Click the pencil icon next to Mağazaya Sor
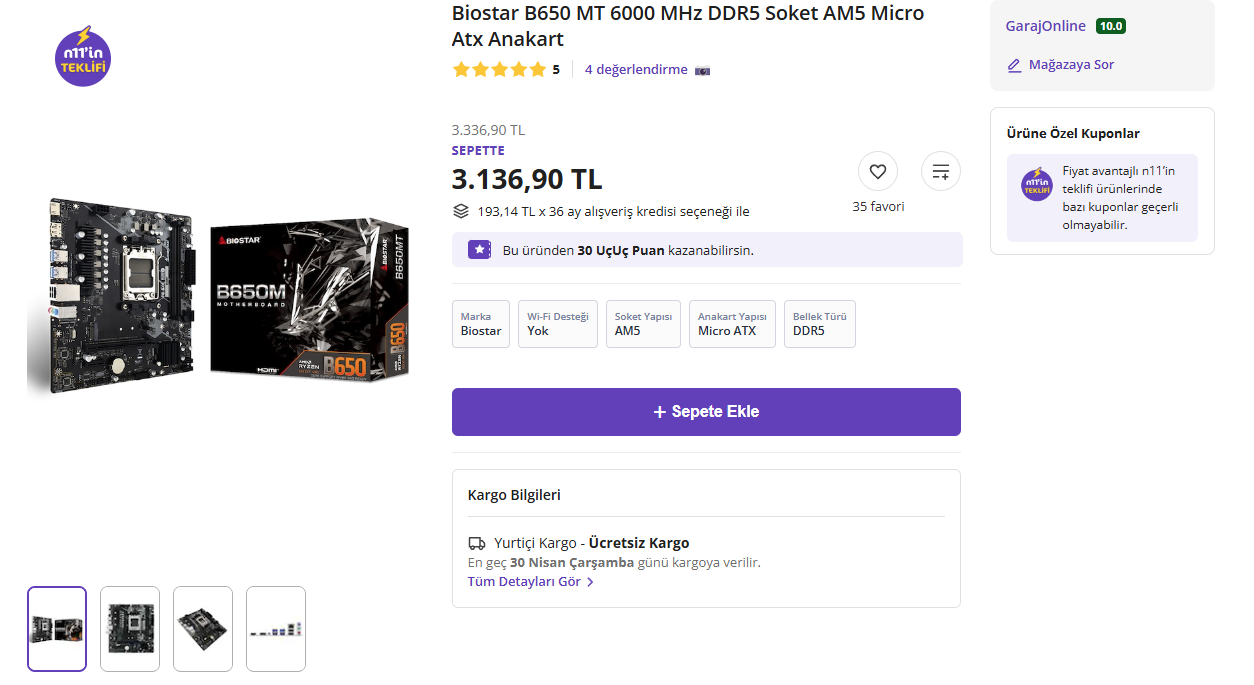The width and height of the screenshot is (1254, 685). point(1014,65)
